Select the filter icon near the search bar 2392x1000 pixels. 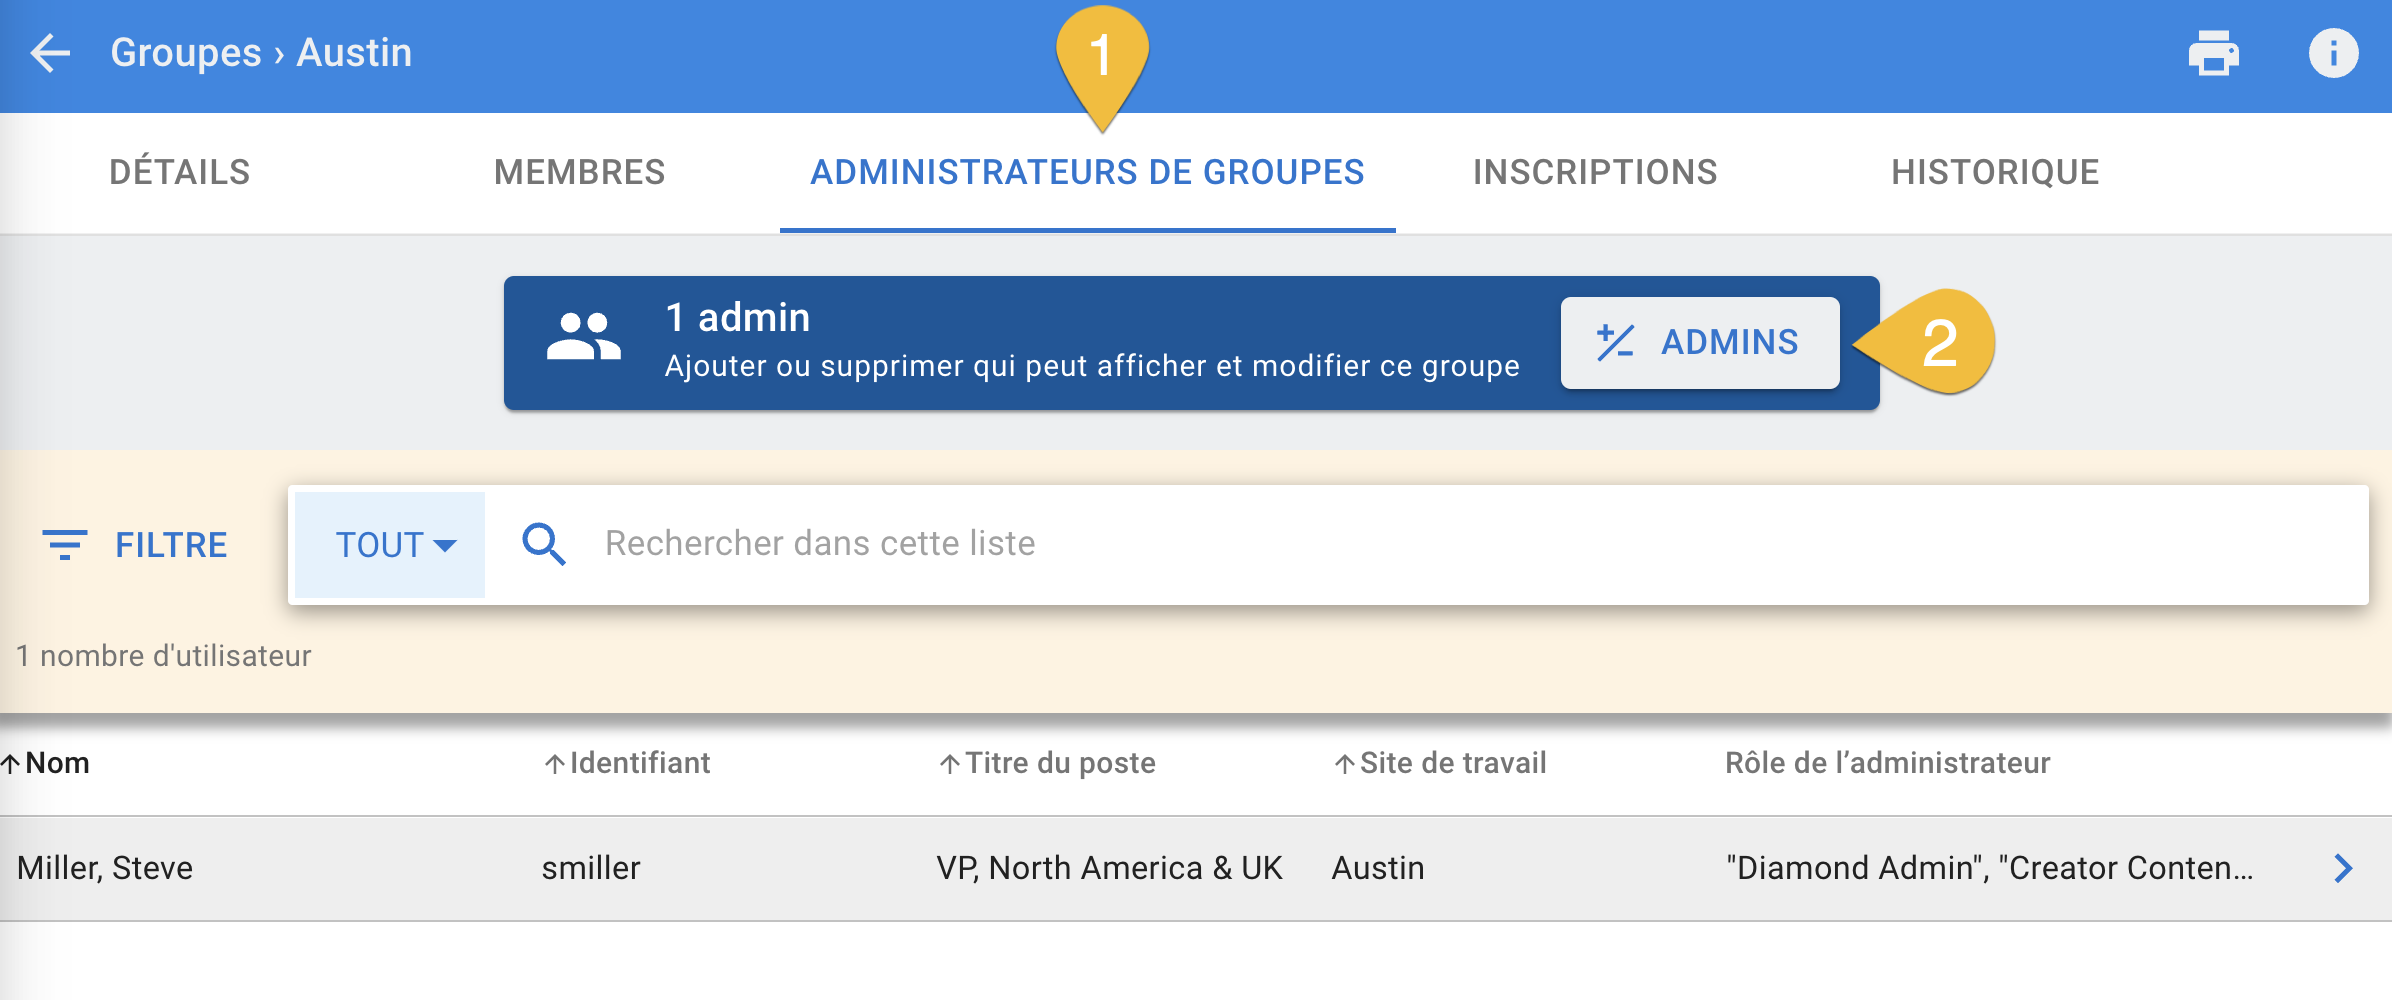click(x=65, y=544)
